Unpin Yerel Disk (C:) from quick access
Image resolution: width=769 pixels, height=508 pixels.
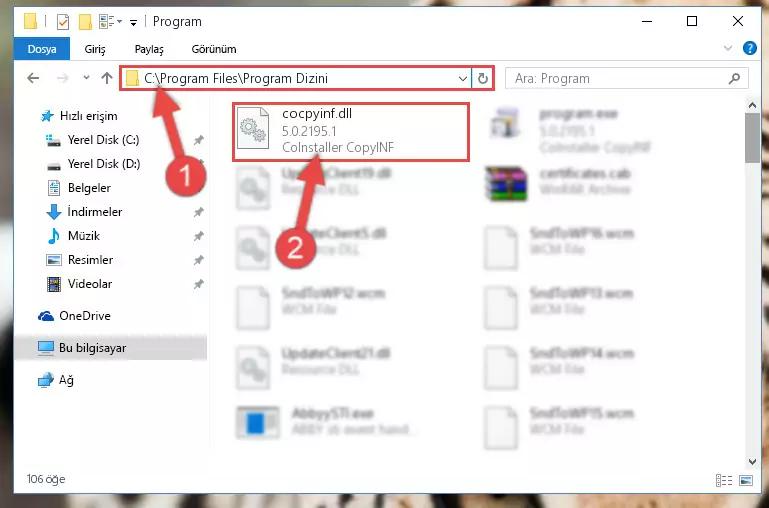tap(198, 140)
